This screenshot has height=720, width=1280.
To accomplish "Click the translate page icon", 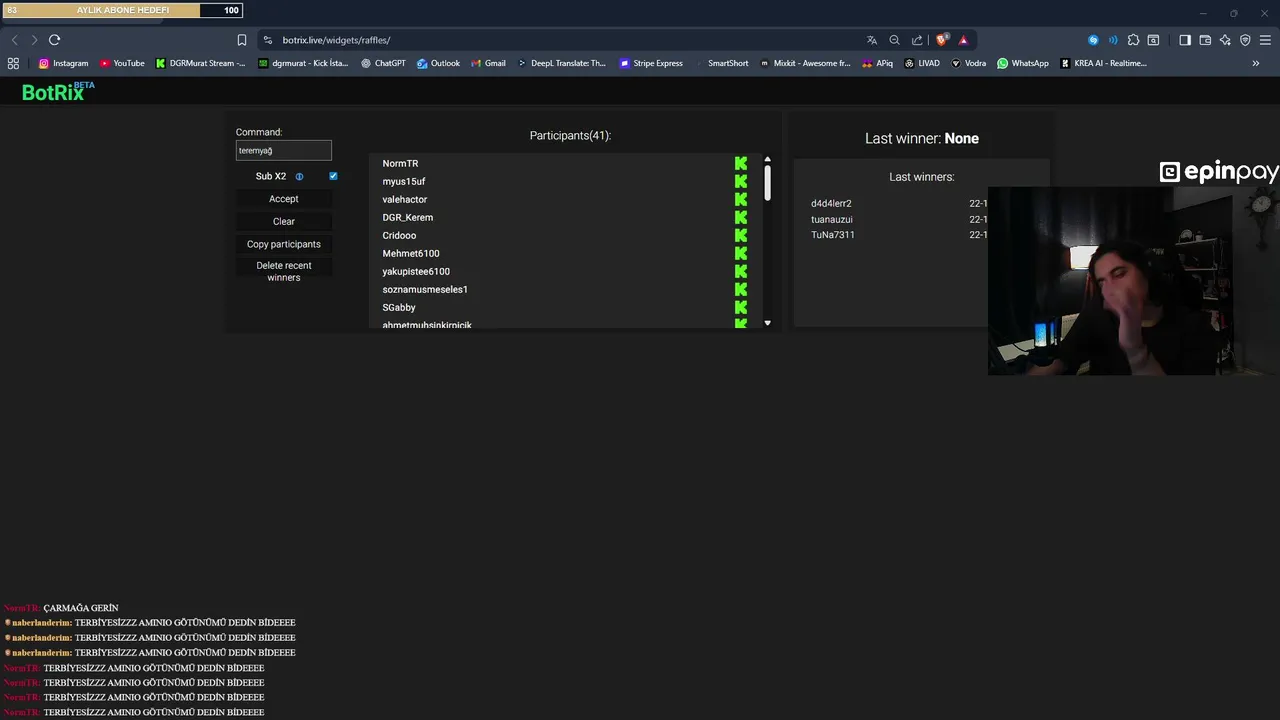I will click(x=872, y=40).
